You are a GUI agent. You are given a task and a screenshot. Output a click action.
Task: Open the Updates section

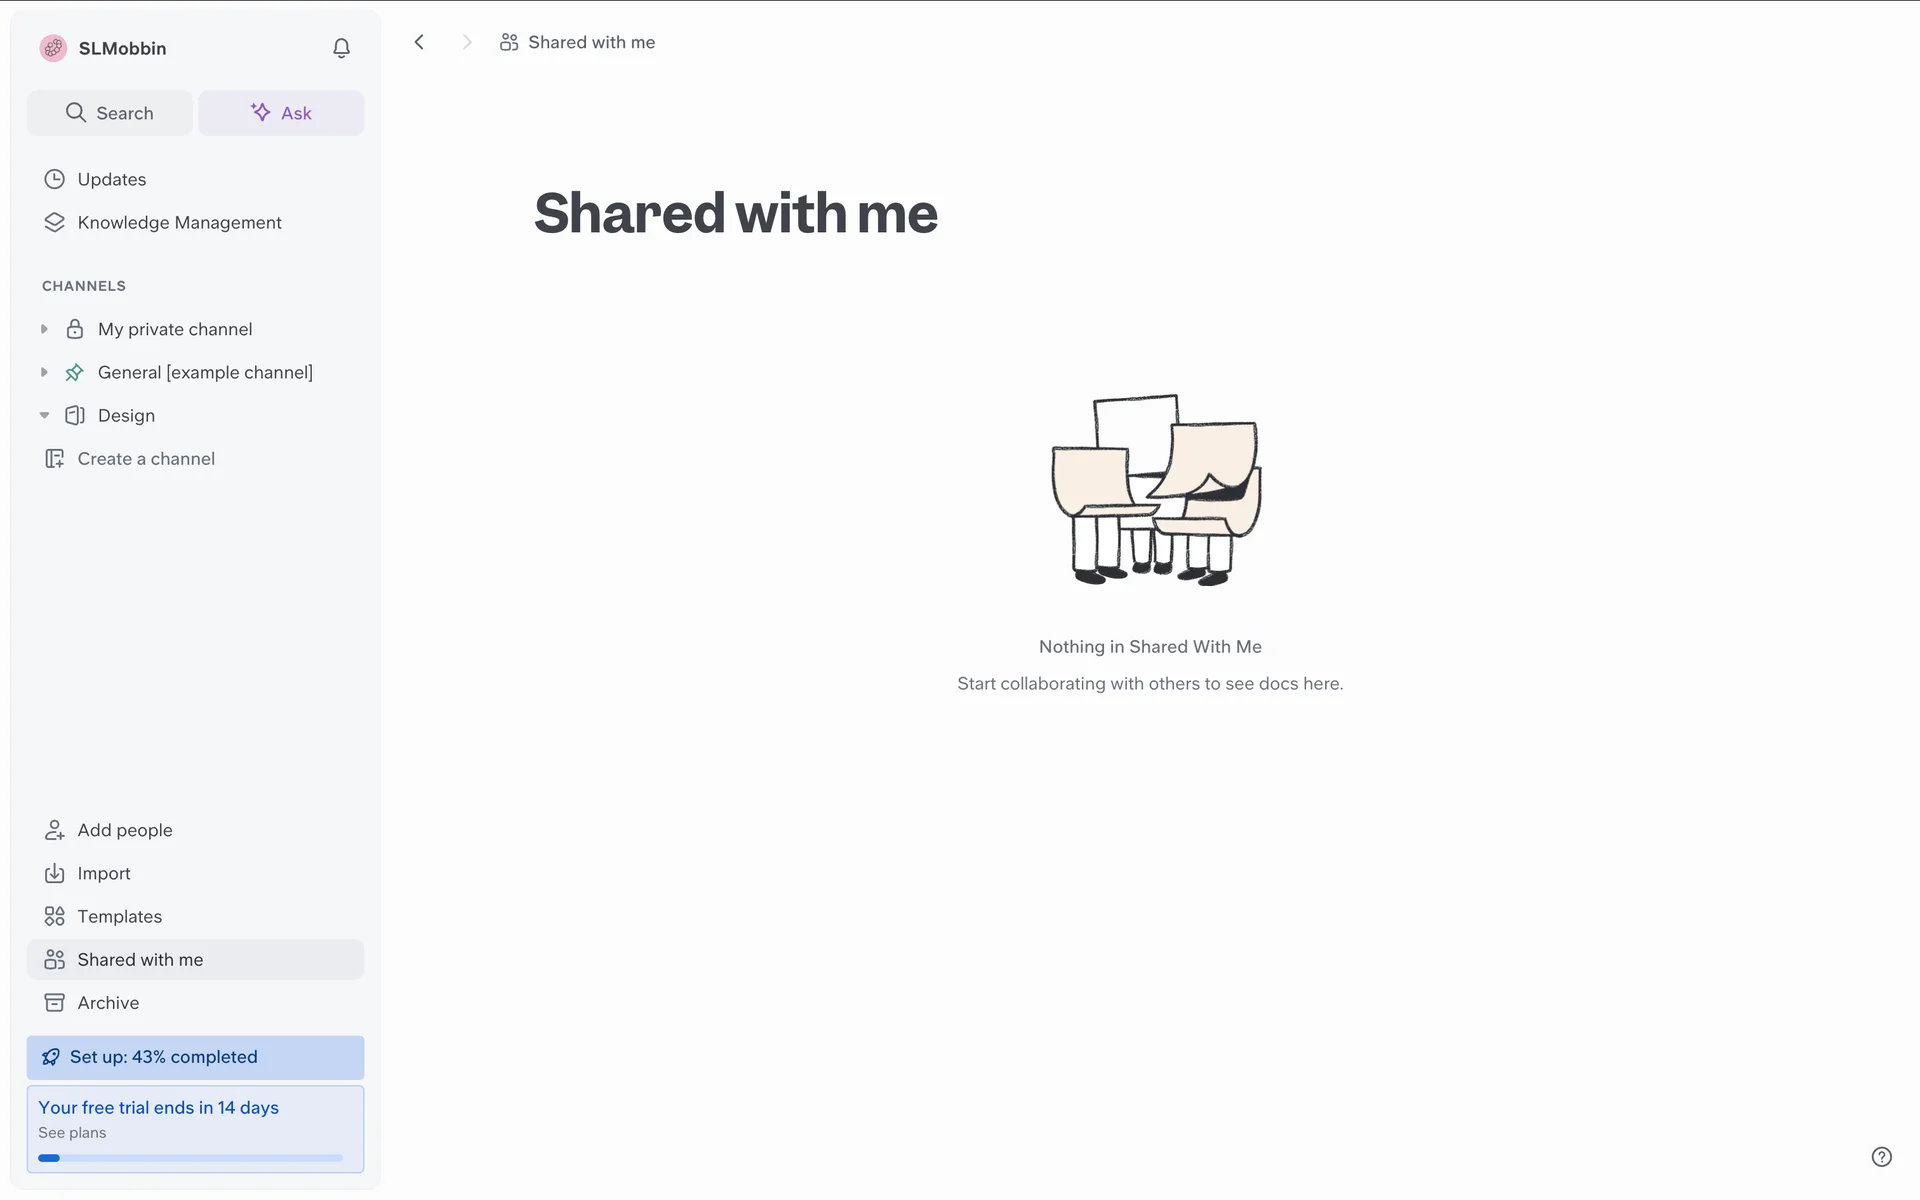tap(111, 179)
